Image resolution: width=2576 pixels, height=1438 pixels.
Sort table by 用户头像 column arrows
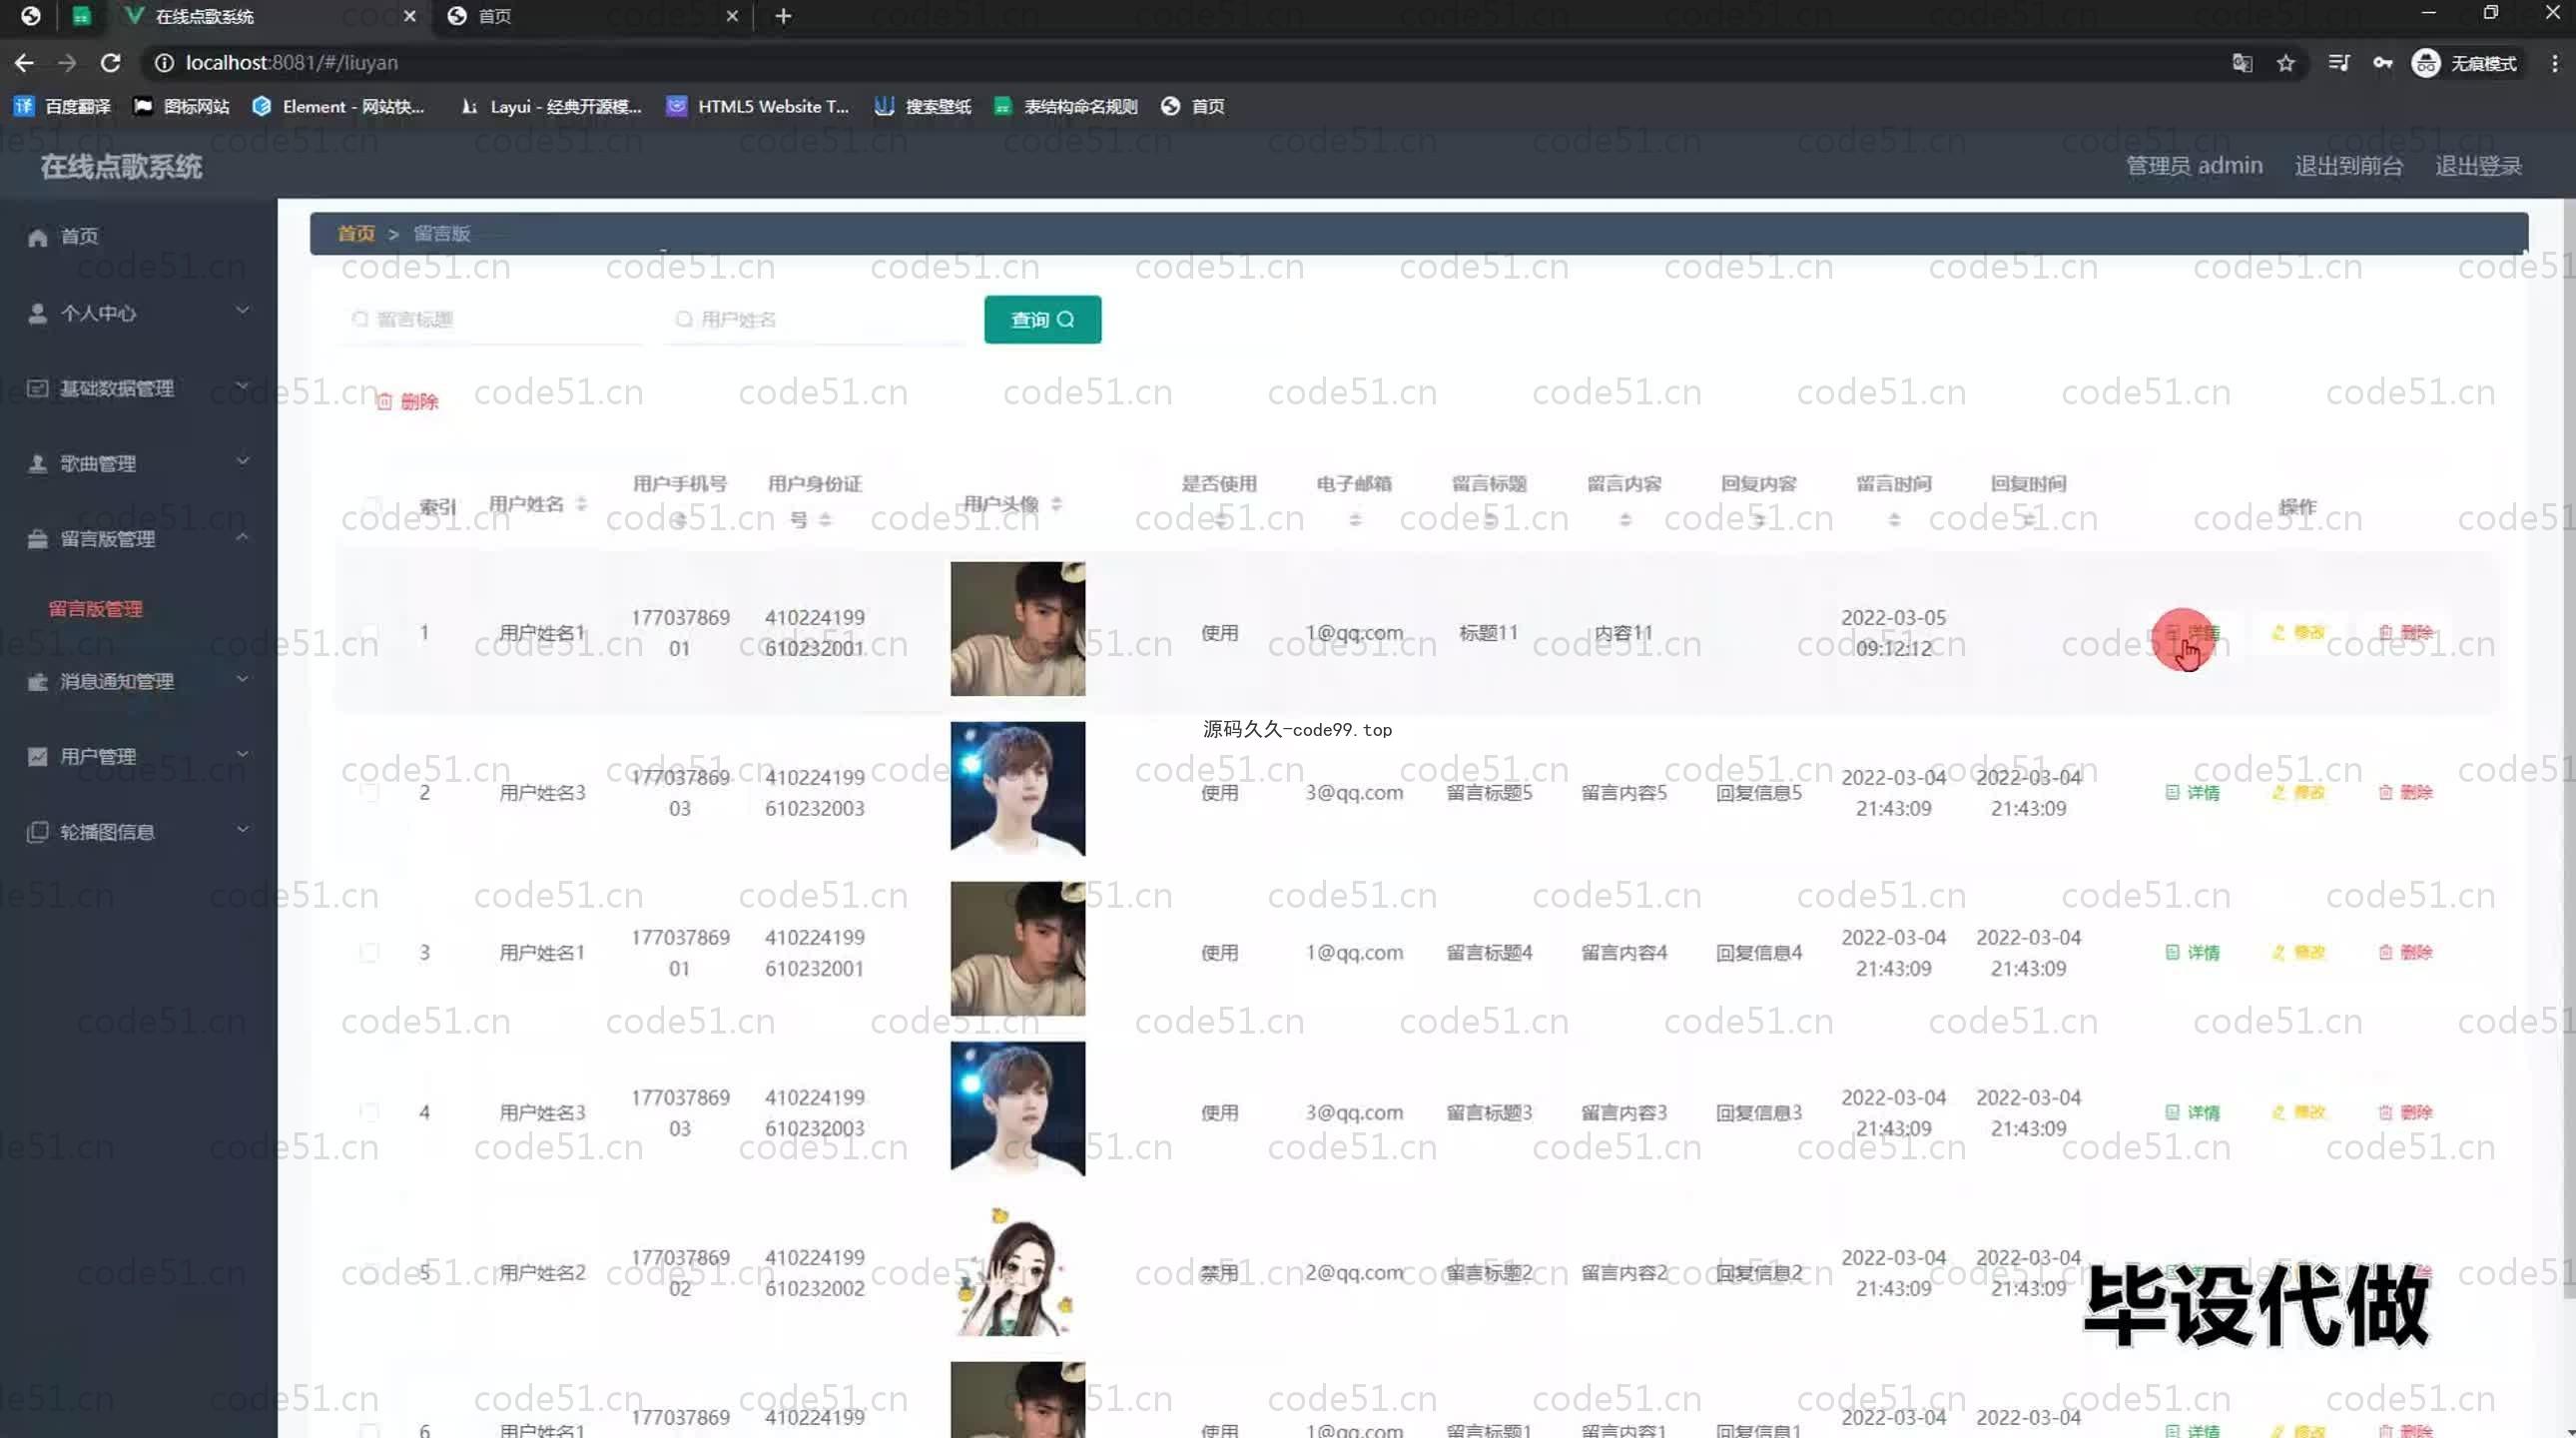[x=1056, y=504]
